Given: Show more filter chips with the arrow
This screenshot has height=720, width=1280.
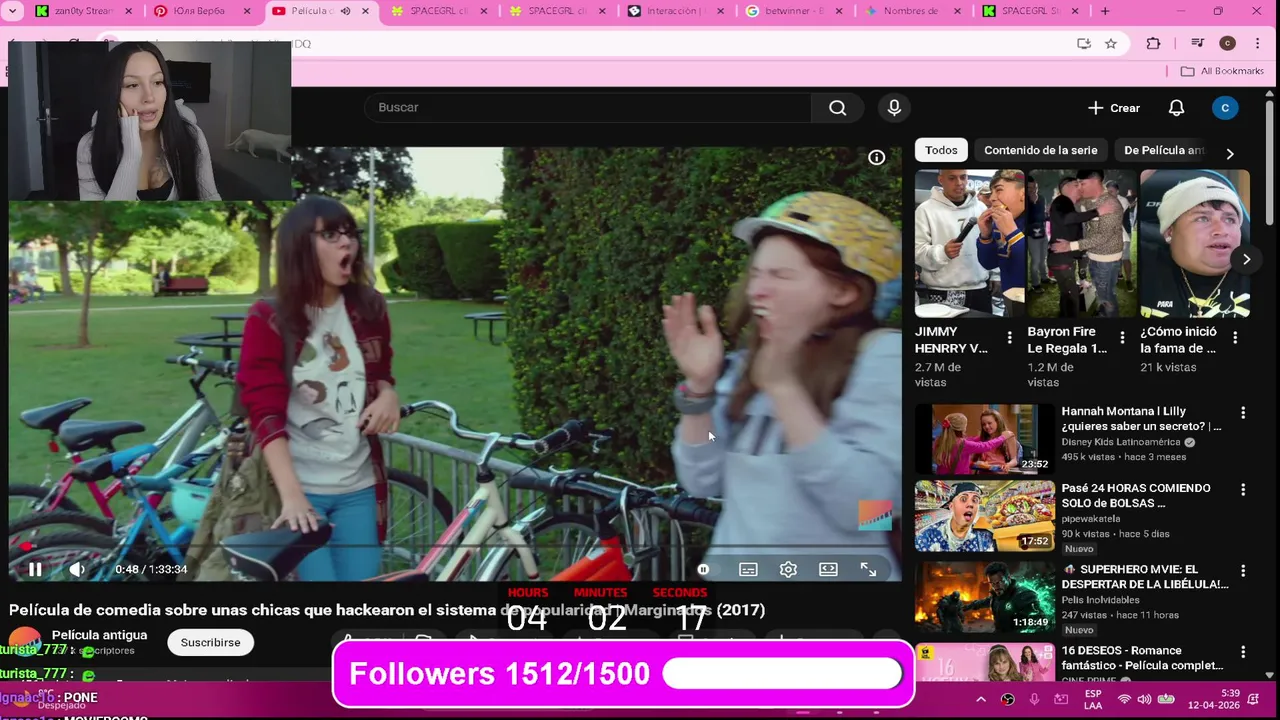Looking at the screenshot, I should pyautogui.click(x=1230, y=153).
